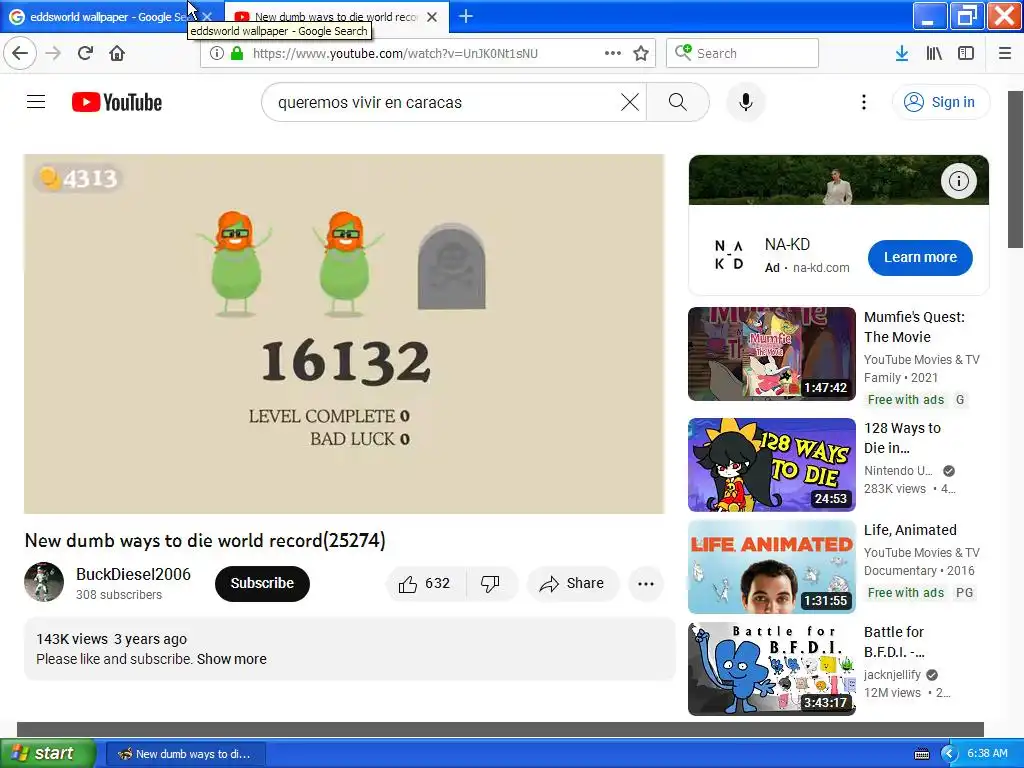Open Life, Animated video thumbnail

click(x=771, y=566)
